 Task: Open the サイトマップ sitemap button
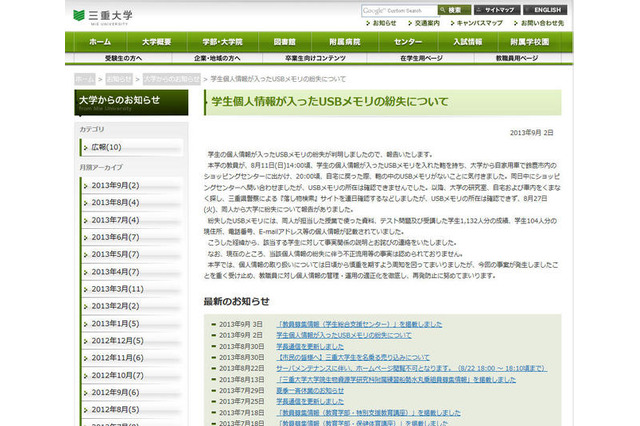(497, 10)
